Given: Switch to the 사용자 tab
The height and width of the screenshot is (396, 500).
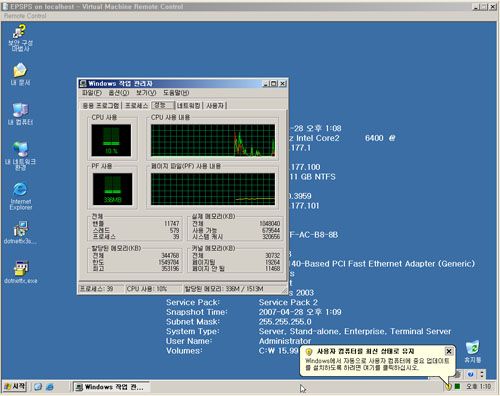Looking at the screenshot, I should click(x=215, y=106).
